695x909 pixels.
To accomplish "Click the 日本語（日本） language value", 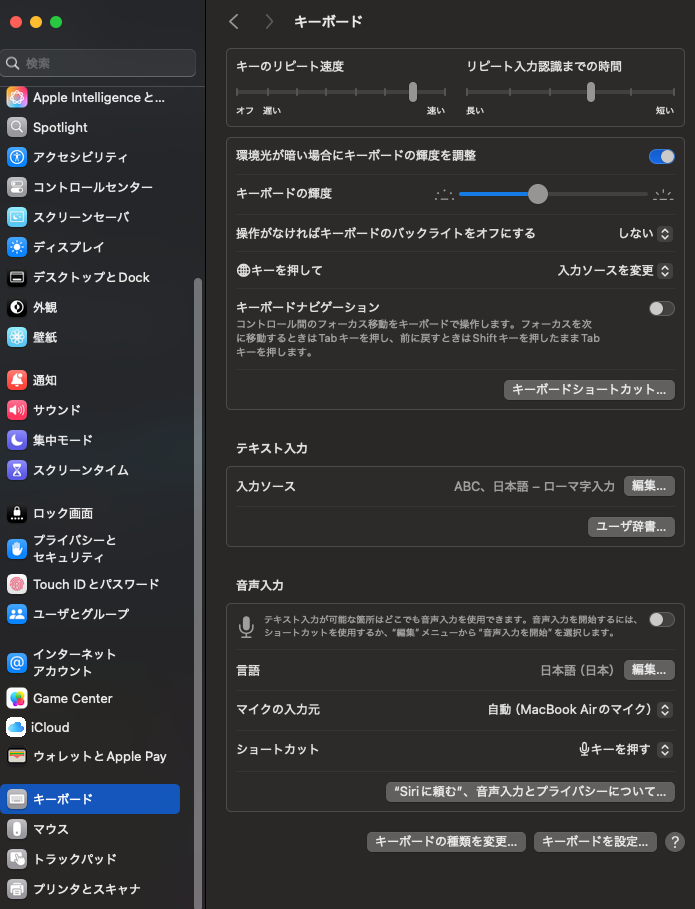I will tap(577, 670).
